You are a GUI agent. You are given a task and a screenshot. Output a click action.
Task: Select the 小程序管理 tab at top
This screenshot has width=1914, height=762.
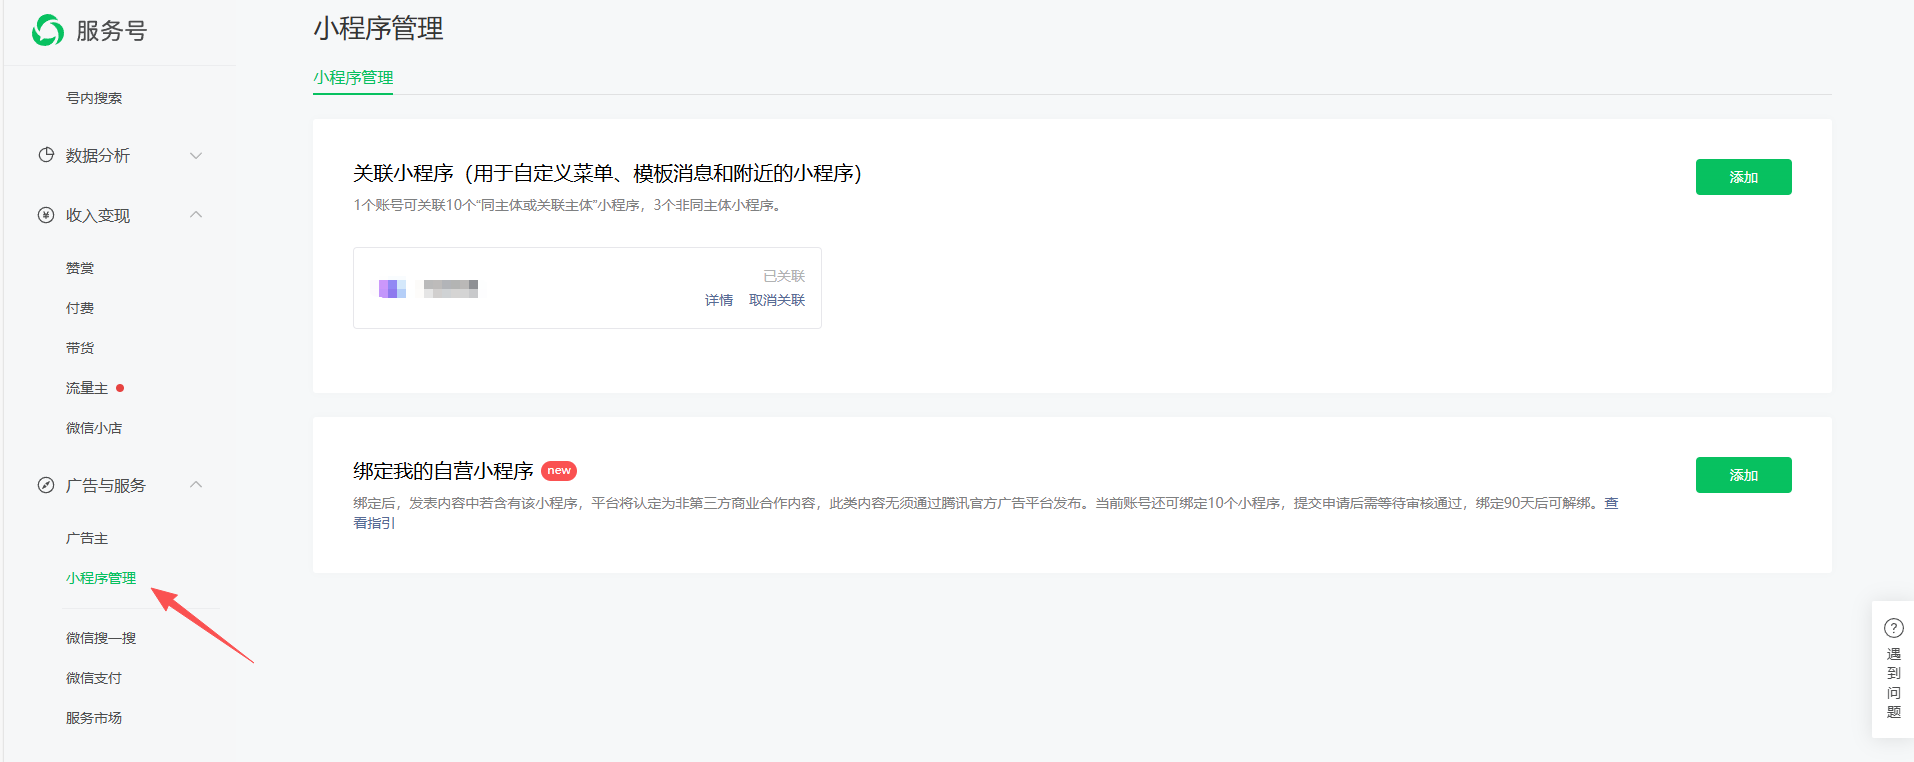[353, 77]
